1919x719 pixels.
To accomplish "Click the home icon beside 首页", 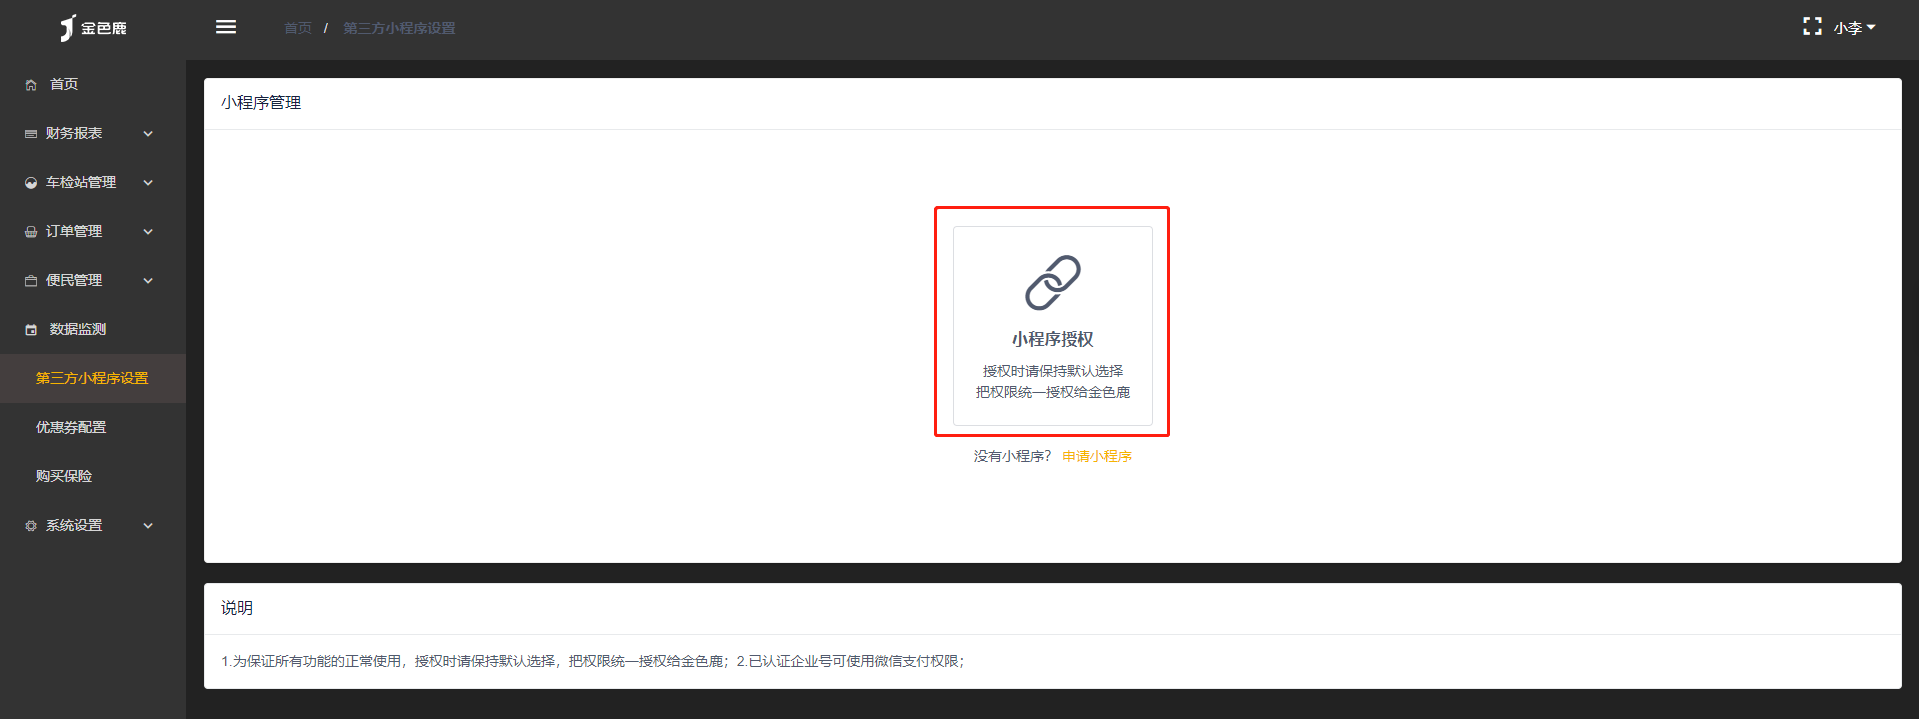I will [x=31, y=85].
